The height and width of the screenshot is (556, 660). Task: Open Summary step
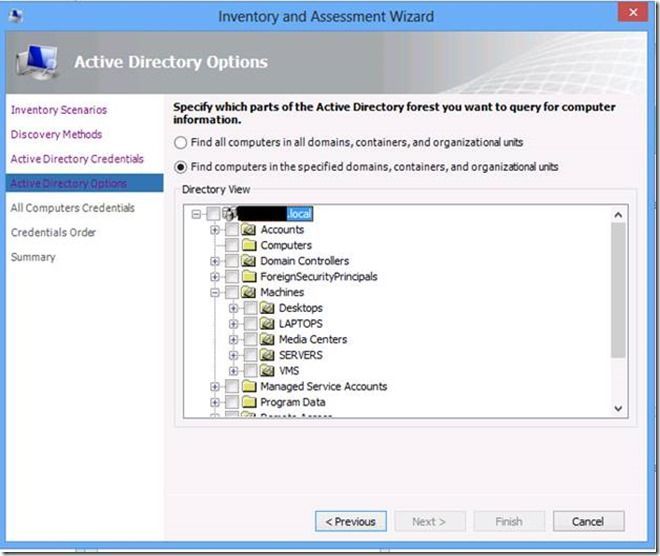[33, 257]
